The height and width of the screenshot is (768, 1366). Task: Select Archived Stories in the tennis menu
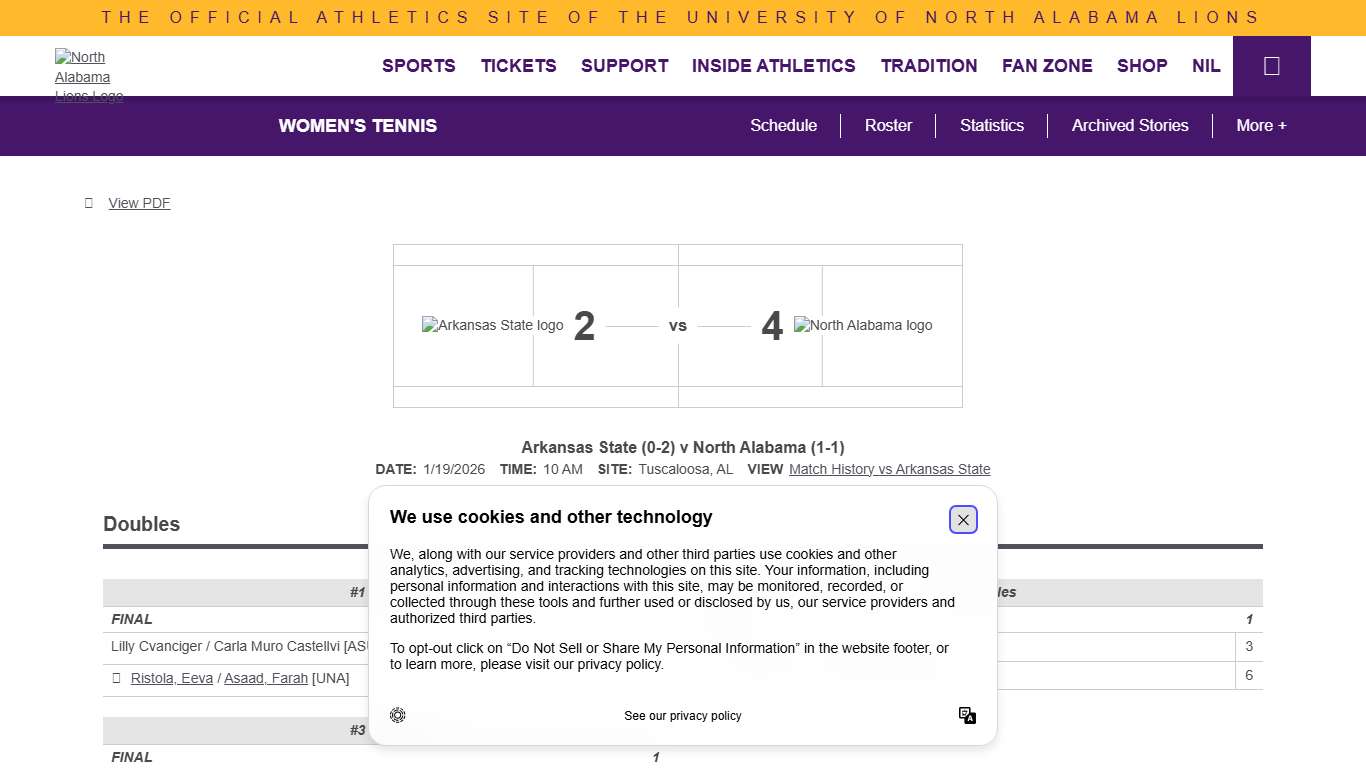(1130, 125)
